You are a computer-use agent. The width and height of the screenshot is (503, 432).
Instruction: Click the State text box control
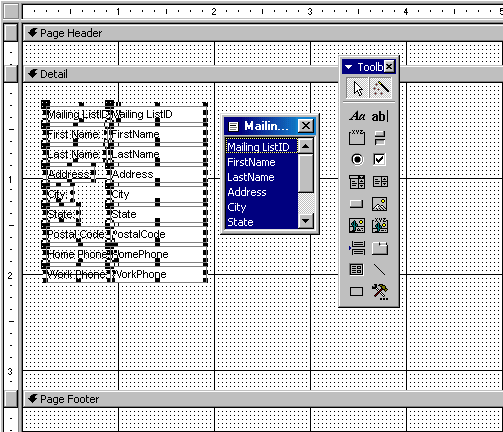157,214
